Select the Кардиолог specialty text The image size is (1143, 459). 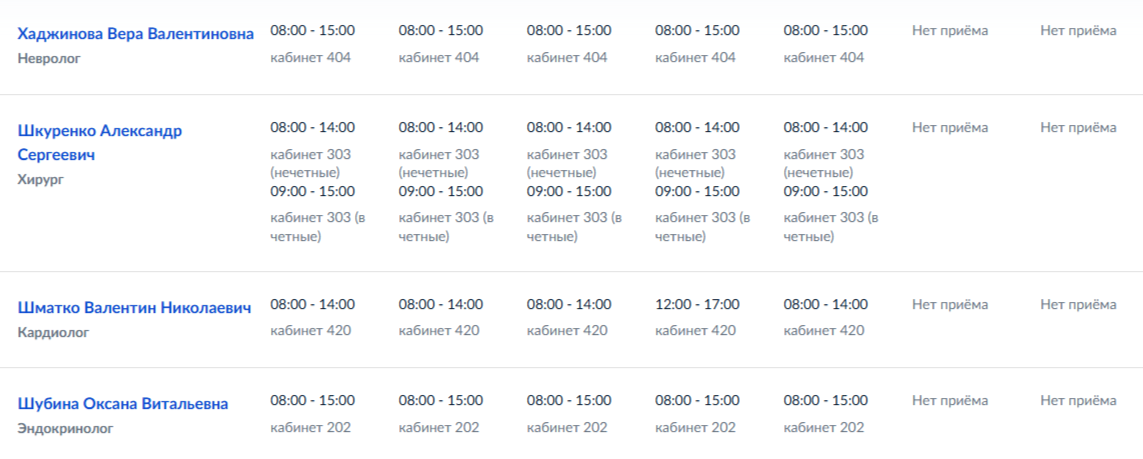(53, 332)
